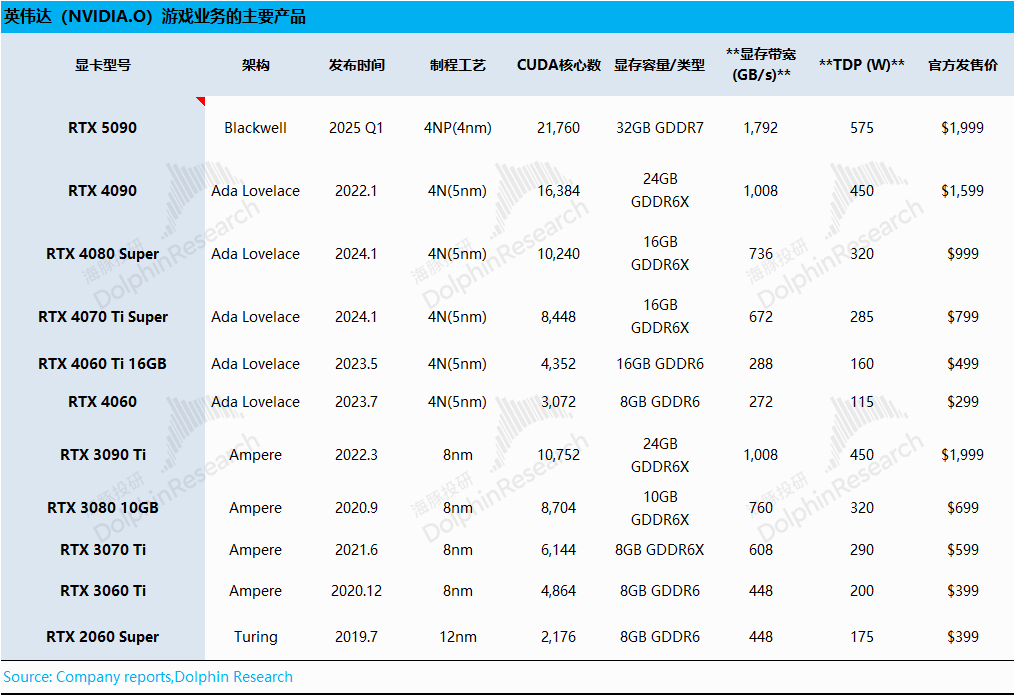Click the 架构 column header
This screenshot has width=1014, height=695.
click(x=255, y=65)
